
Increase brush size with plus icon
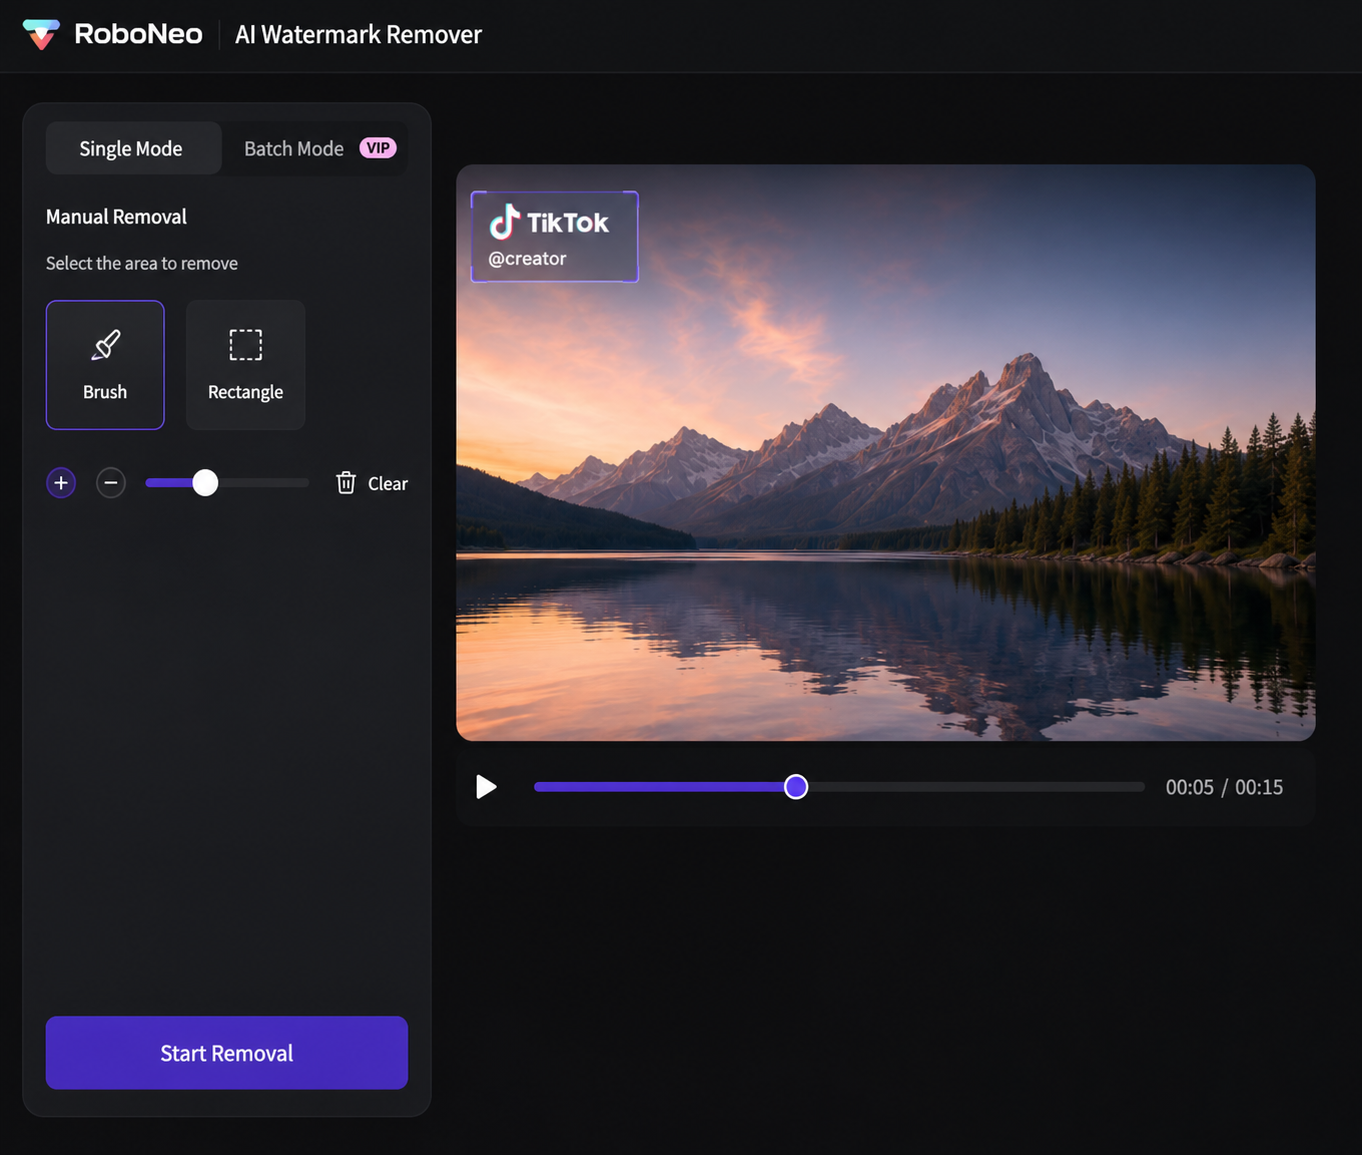pos(61,483)
